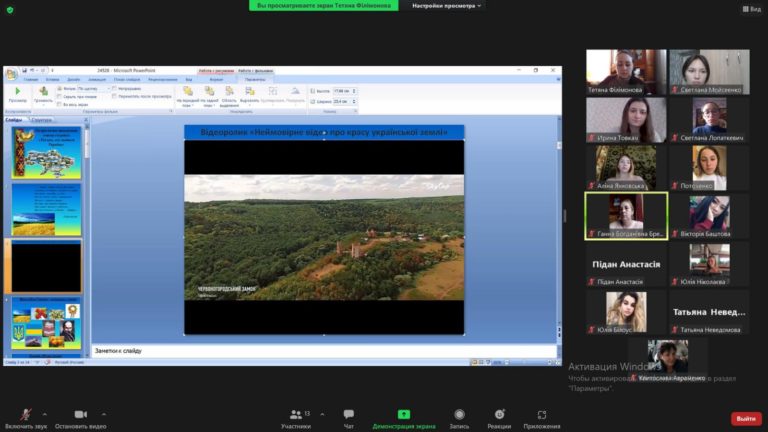Open the Участники participants panel

(x=294, y=416)
